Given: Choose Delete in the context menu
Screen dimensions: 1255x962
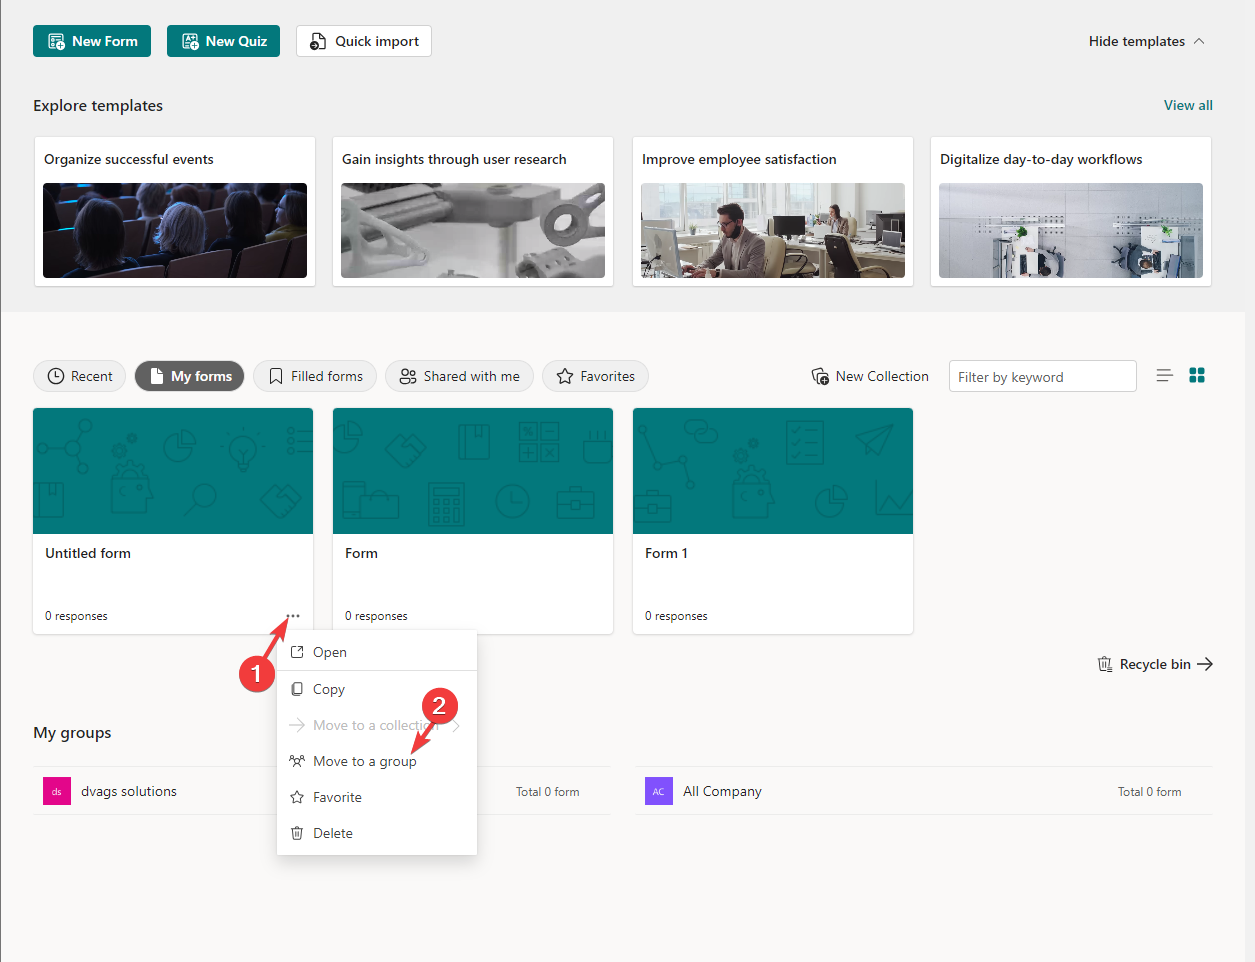Looking at the screenshot, I should 377,833.
